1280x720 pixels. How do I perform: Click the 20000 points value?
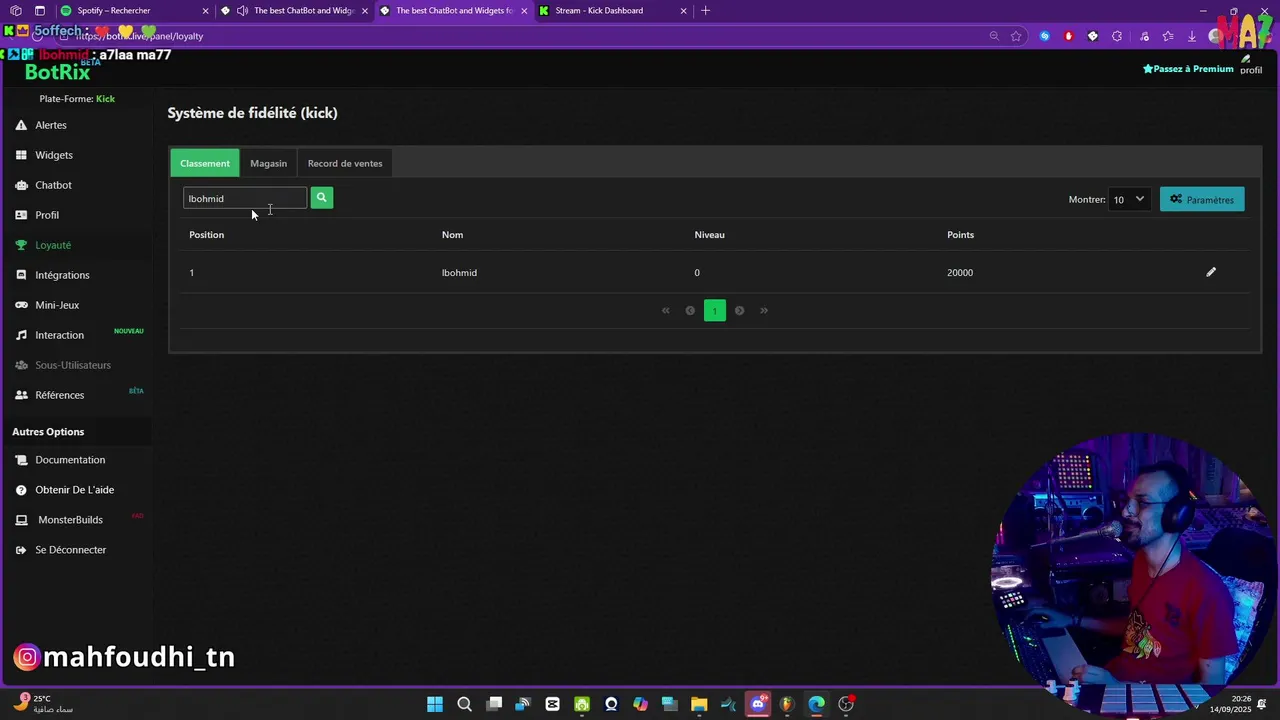point(960,272)
